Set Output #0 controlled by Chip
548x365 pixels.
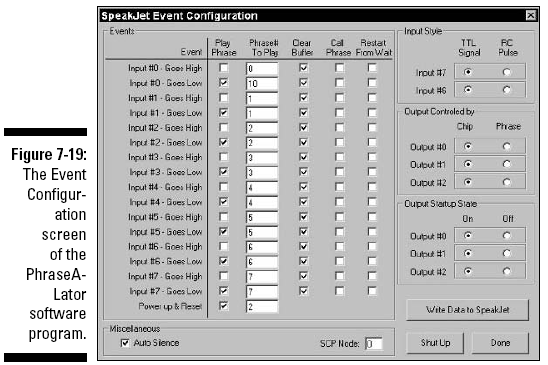(468, 146)
